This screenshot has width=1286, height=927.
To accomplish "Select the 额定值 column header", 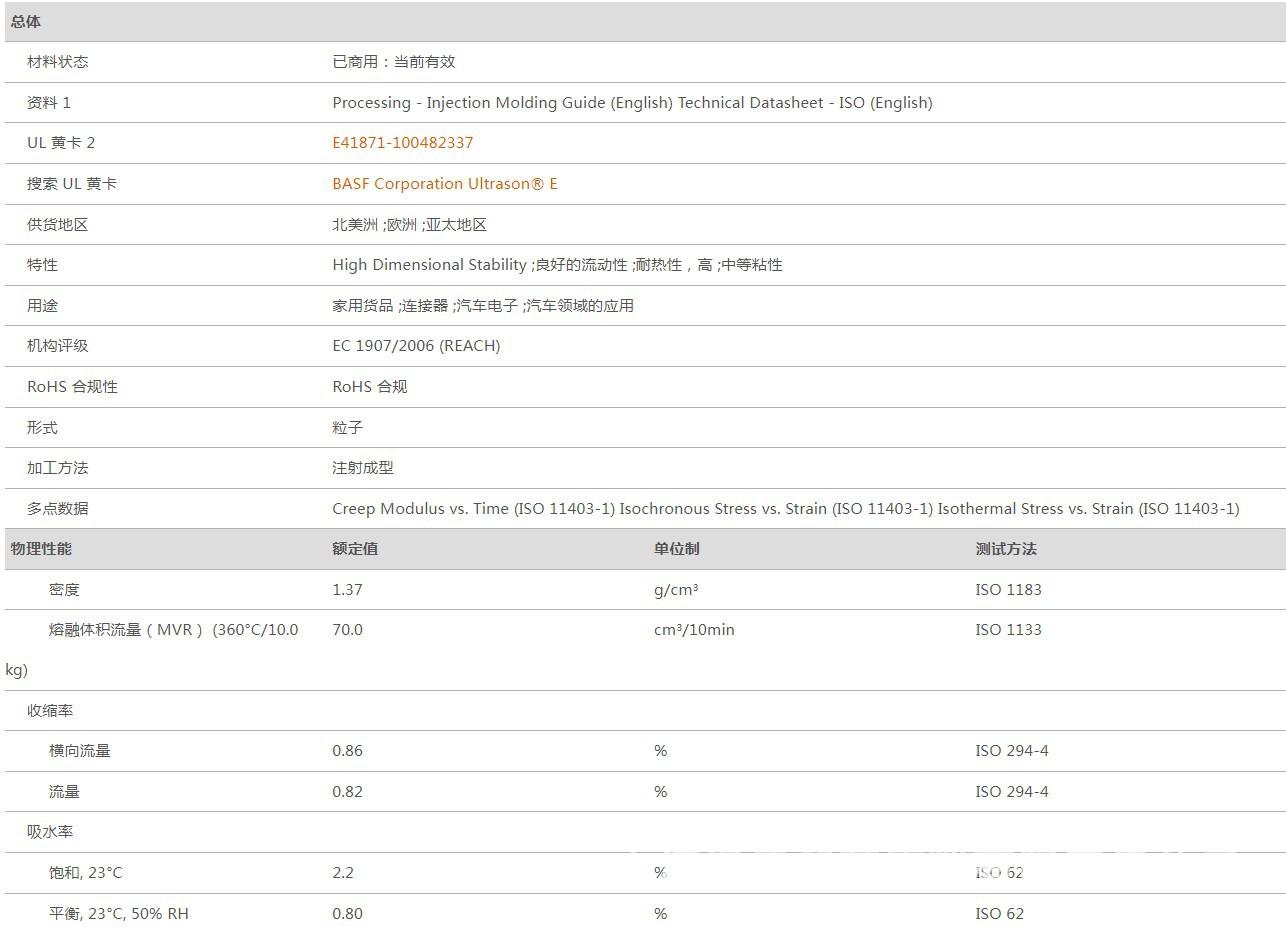I will (355, 549).
